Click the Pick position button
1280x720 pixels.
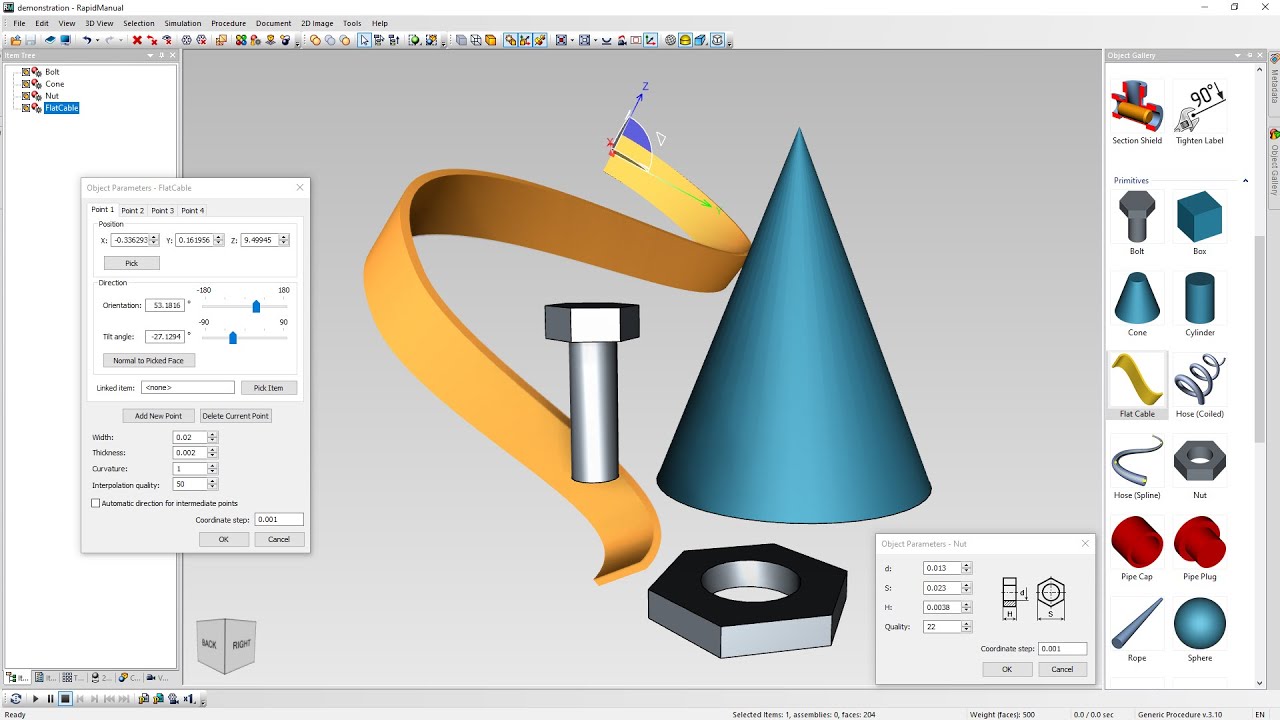(131, 263)
